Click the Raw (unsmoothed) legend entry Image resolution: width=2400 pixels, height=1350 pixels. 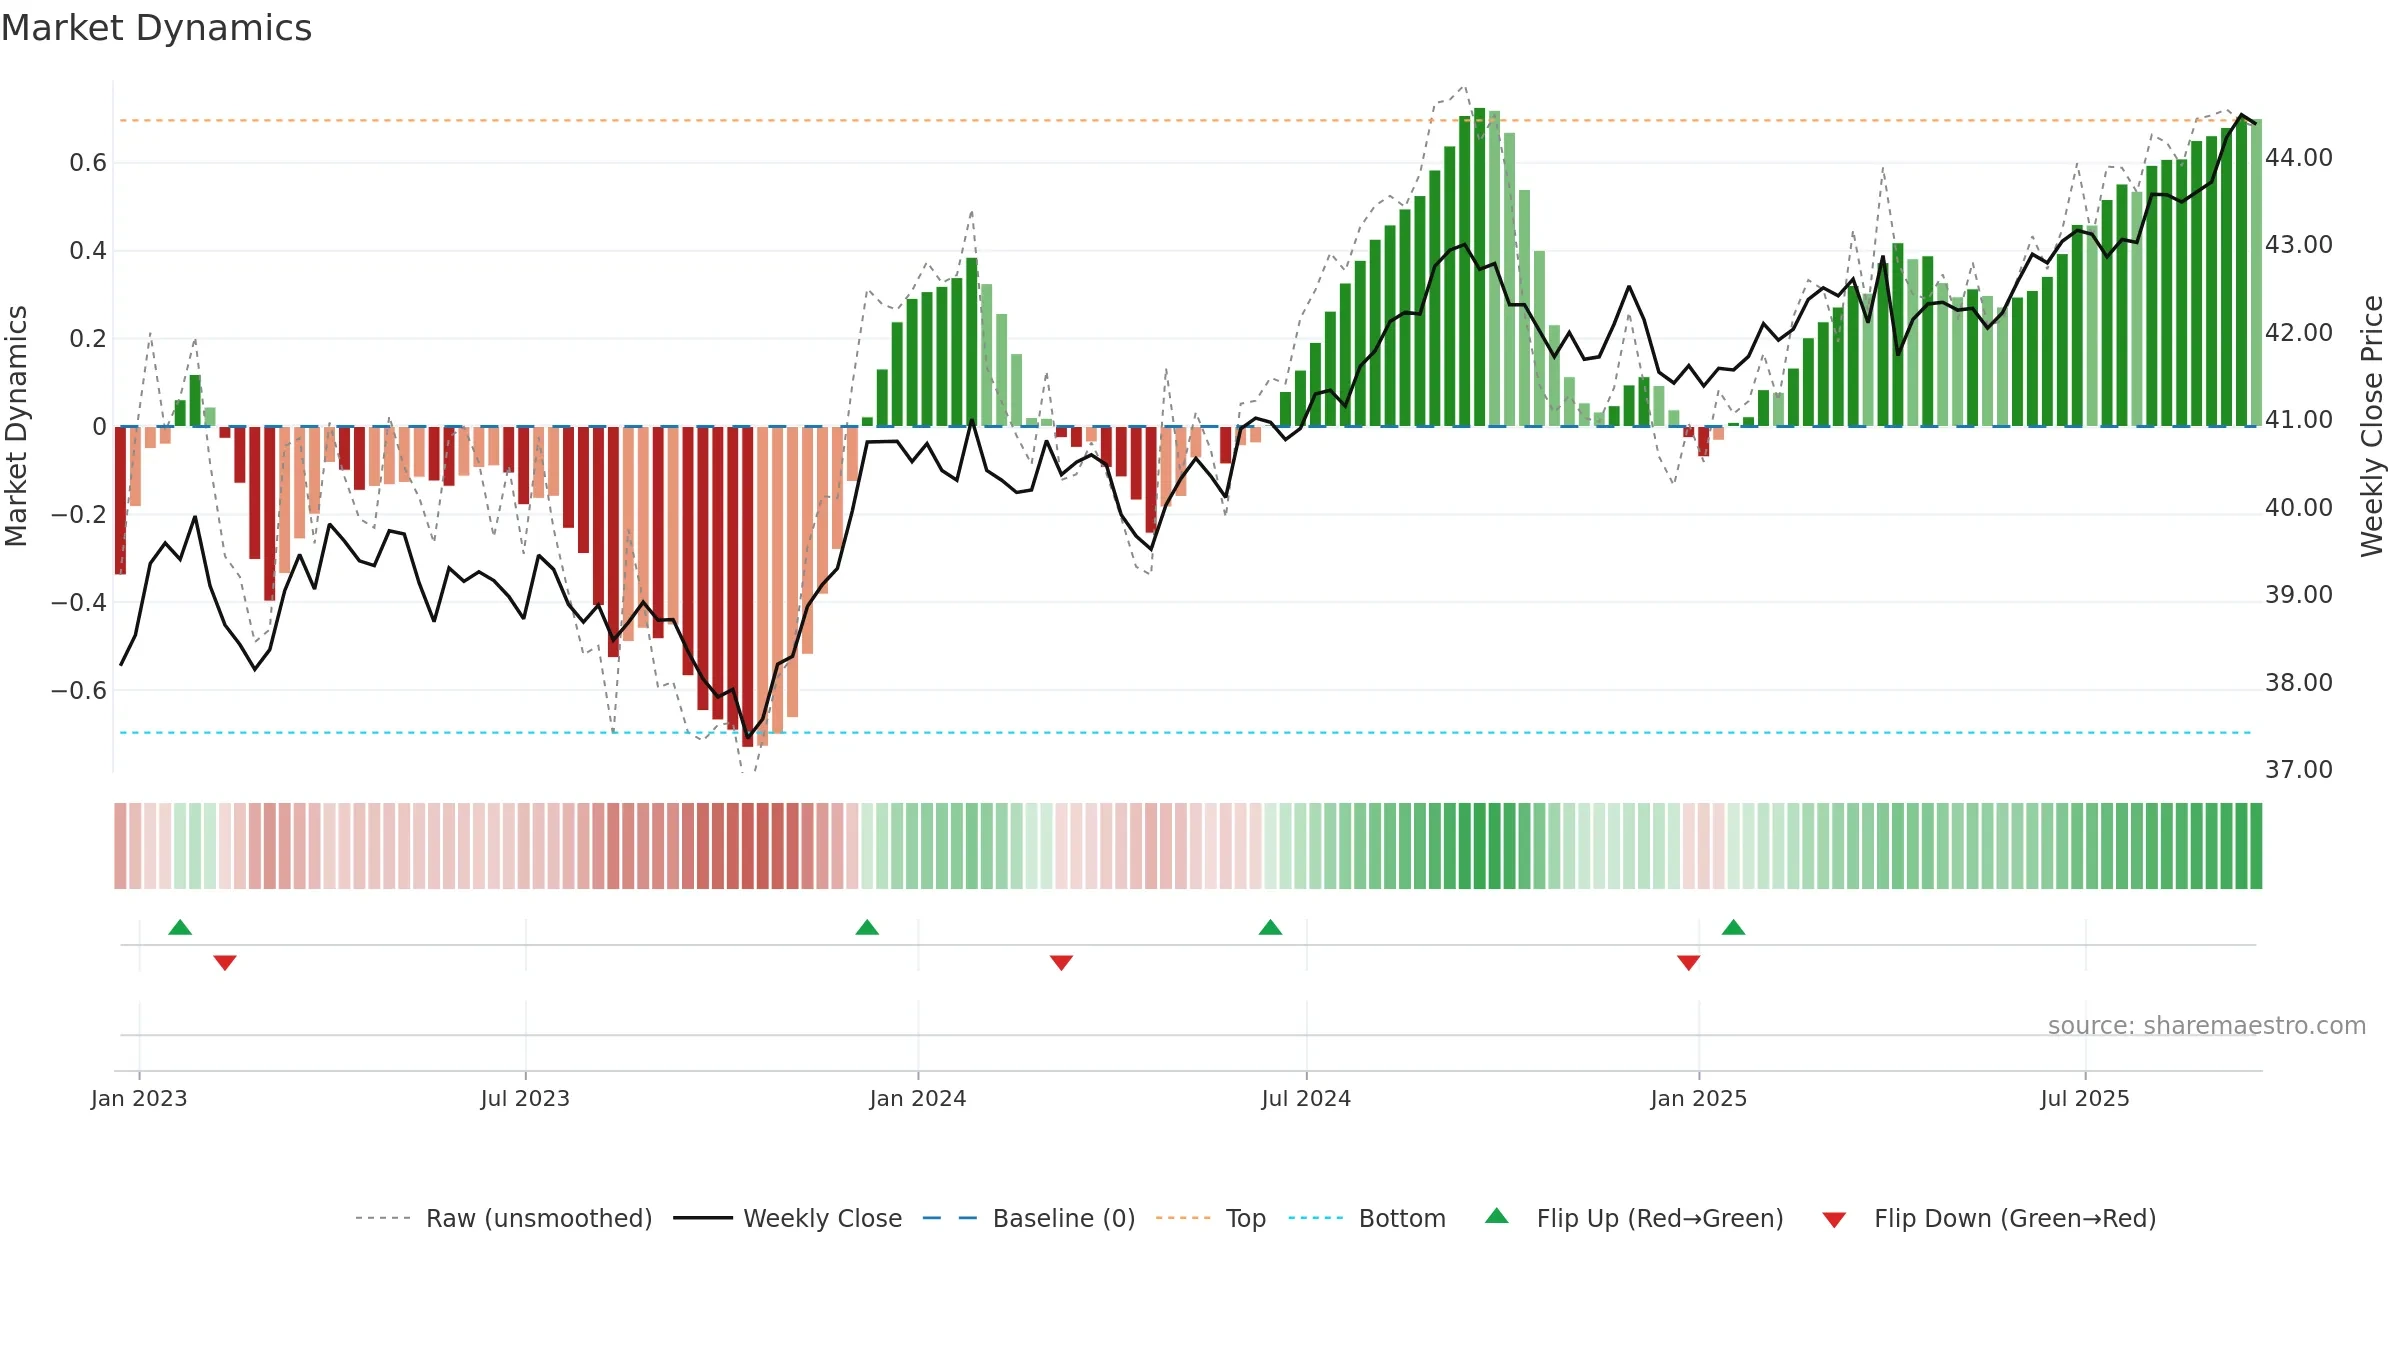tap(503, 1218)
